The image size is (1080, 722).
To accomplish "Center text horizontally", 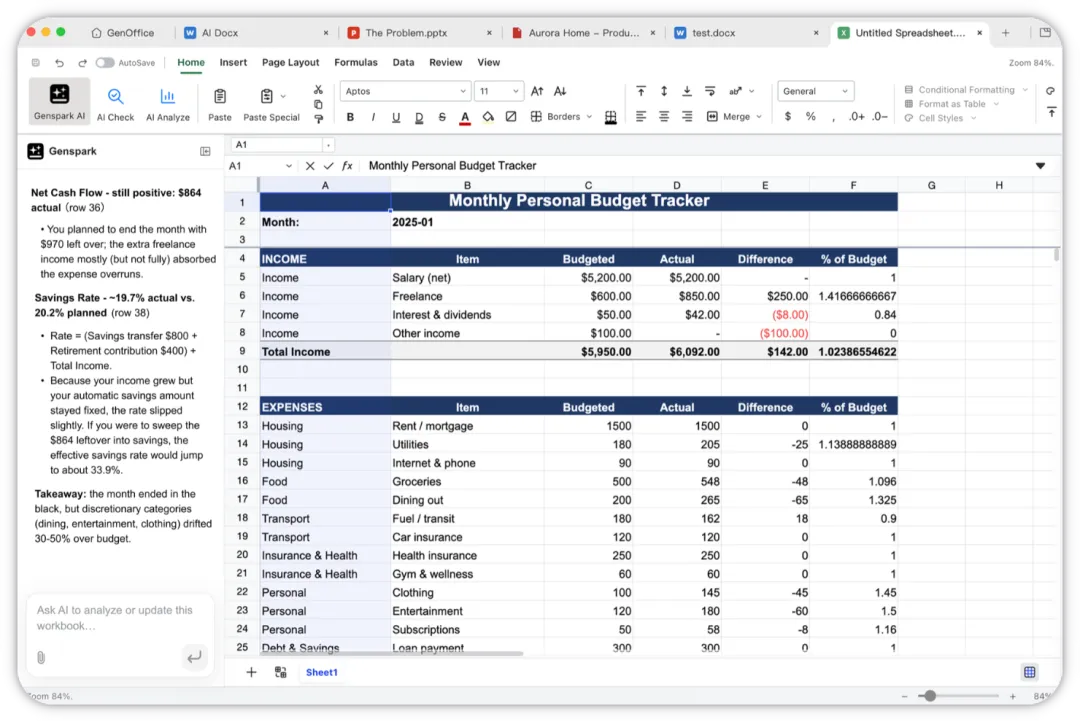I will [664, 117].
